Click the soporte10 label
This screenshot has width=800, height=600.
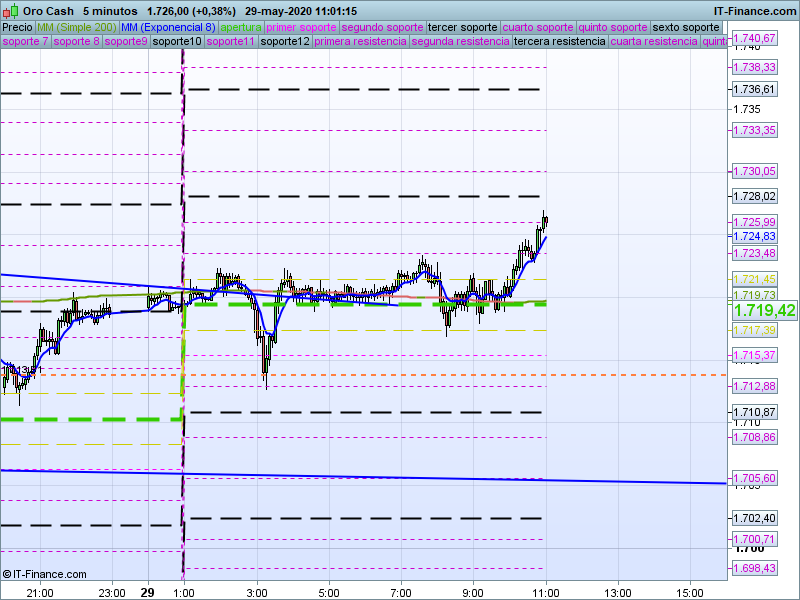[x=180, y=42]
